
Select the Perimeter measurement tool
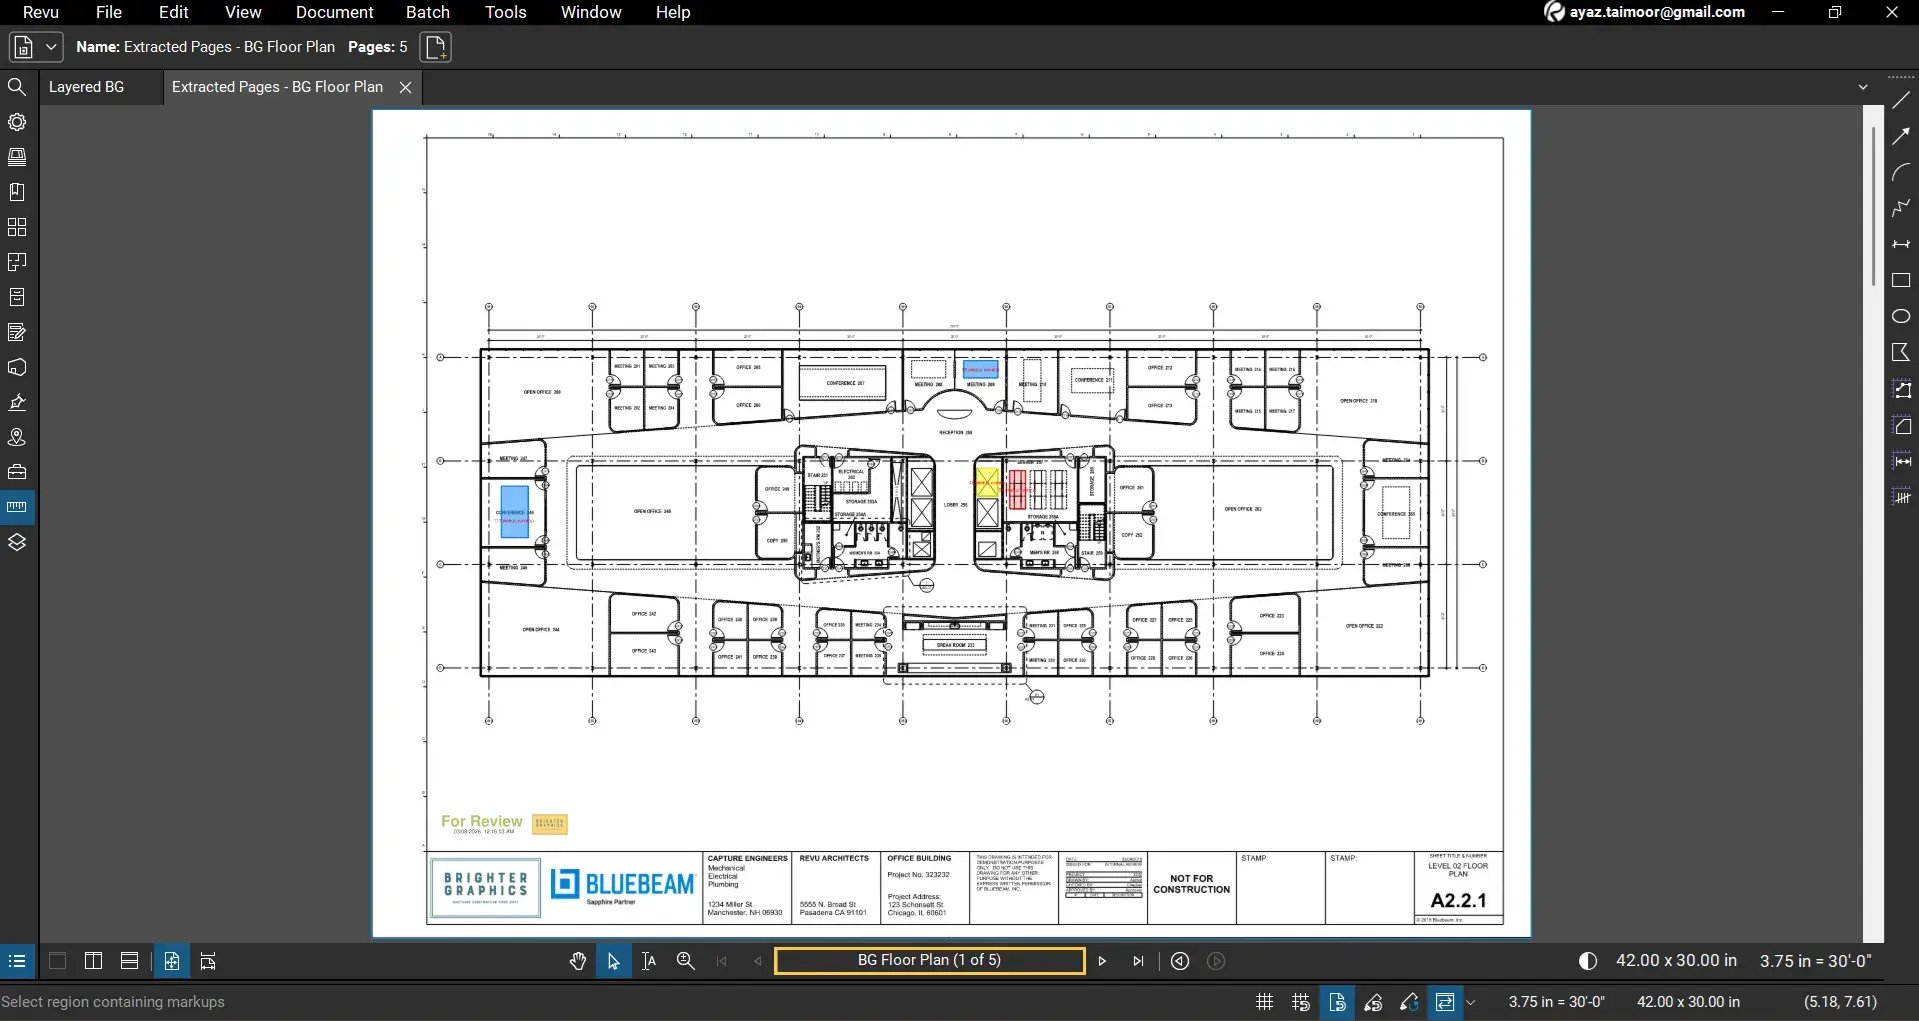(1901, 389)
